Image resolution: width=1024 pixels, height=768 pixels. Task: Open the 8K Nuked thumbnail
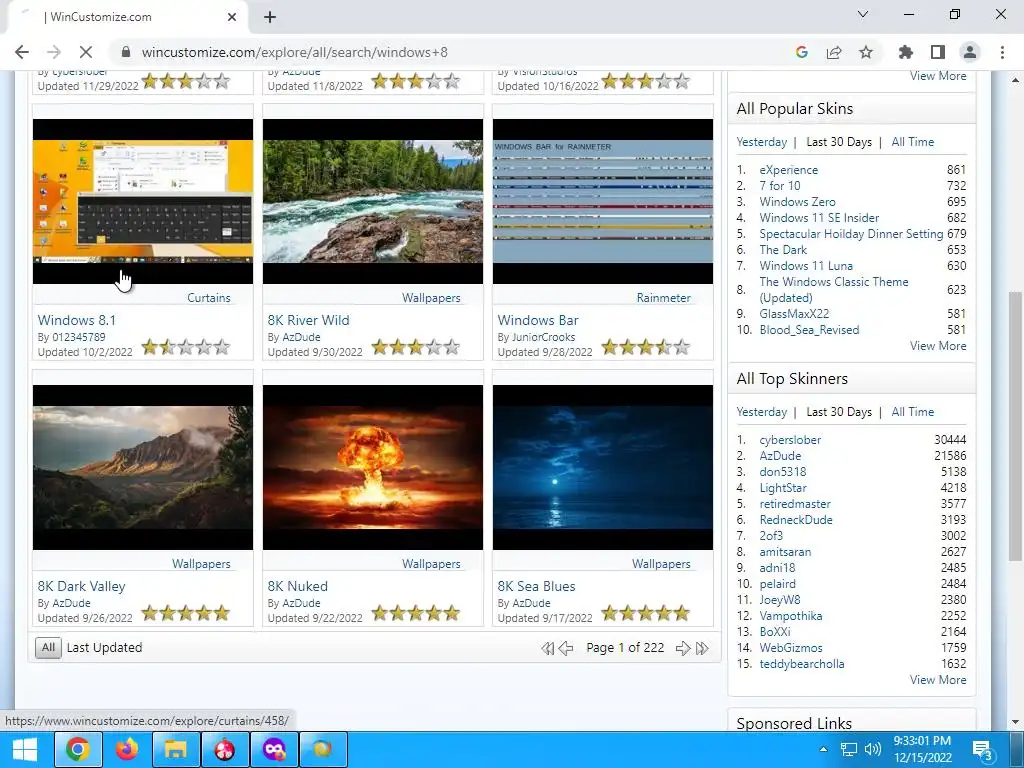373,467
